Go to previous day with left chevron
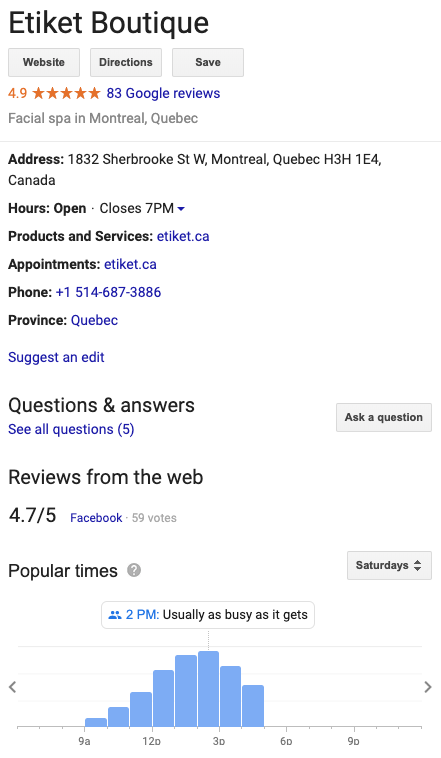441x758 pixels. point(13,686)
